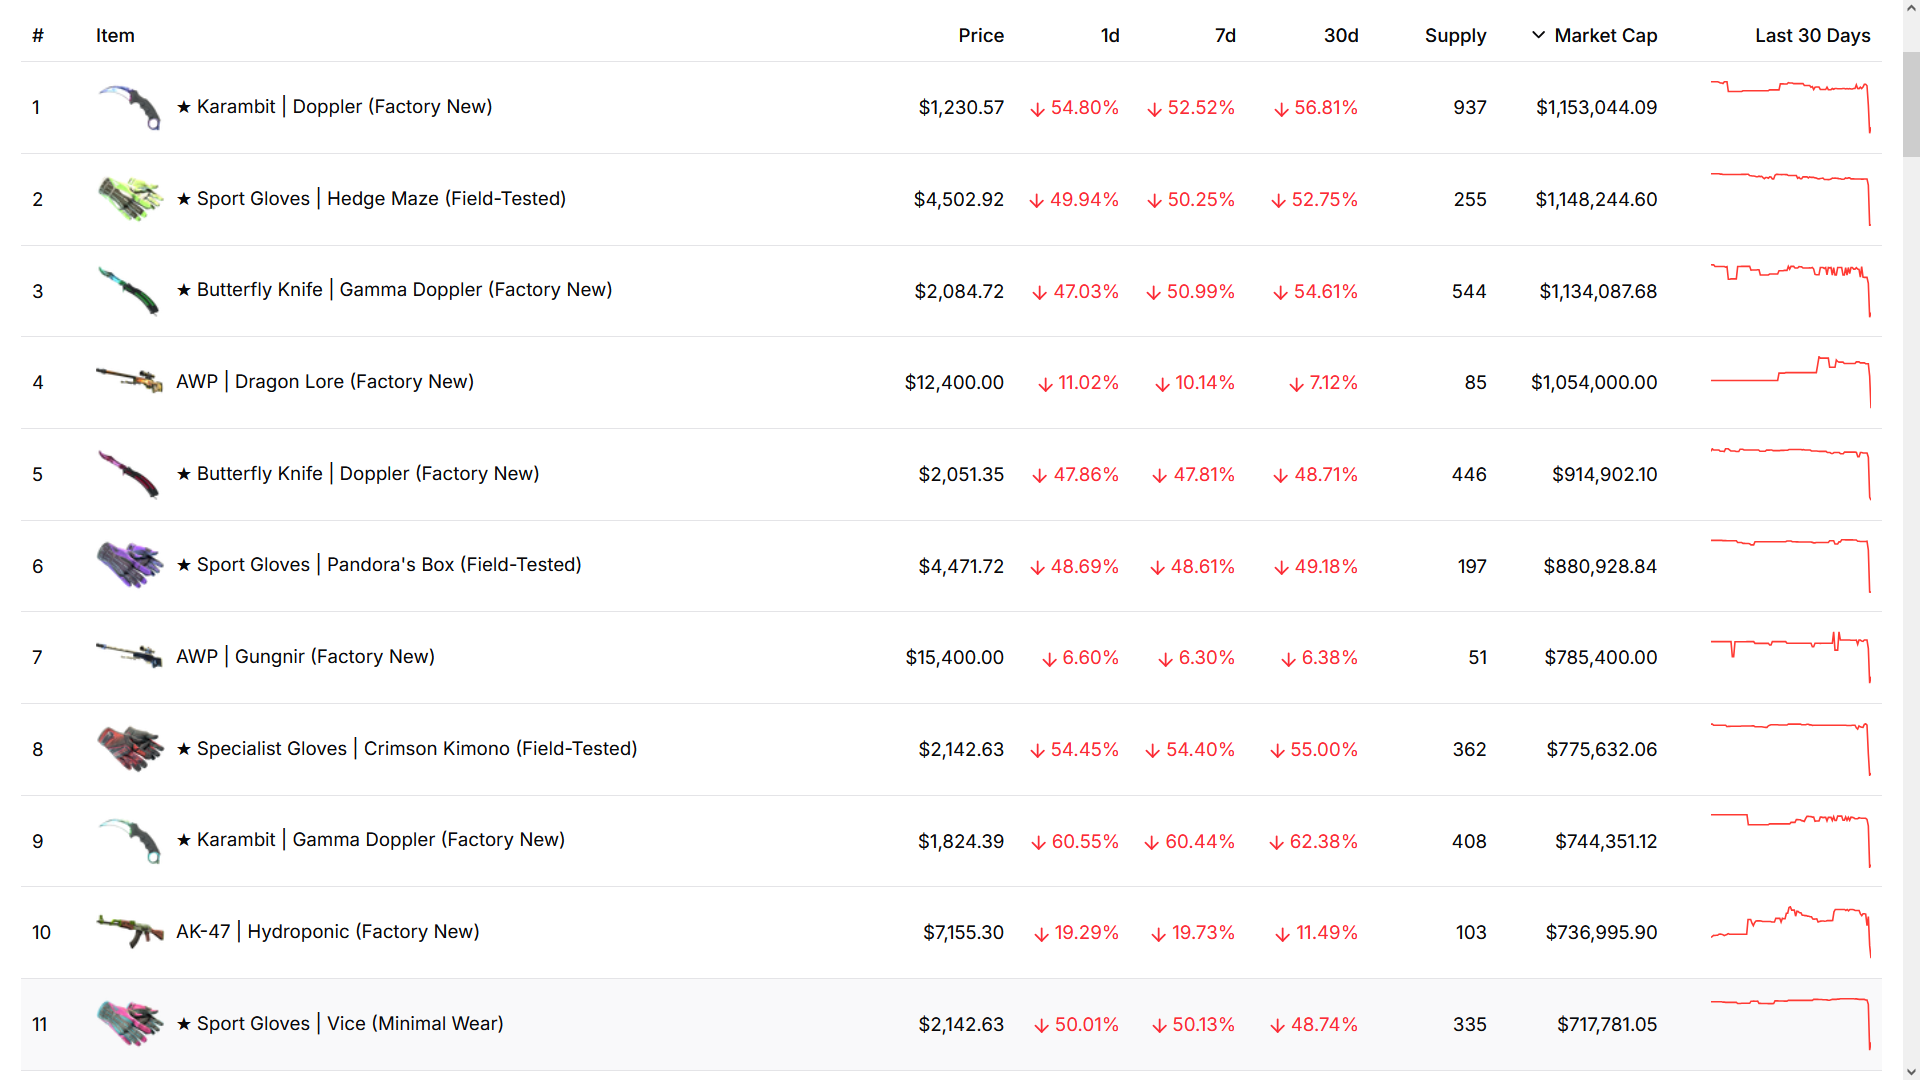
Task: Open AWP Dragon Lore 30-day sparkline chart
Action: [1790, 382]
